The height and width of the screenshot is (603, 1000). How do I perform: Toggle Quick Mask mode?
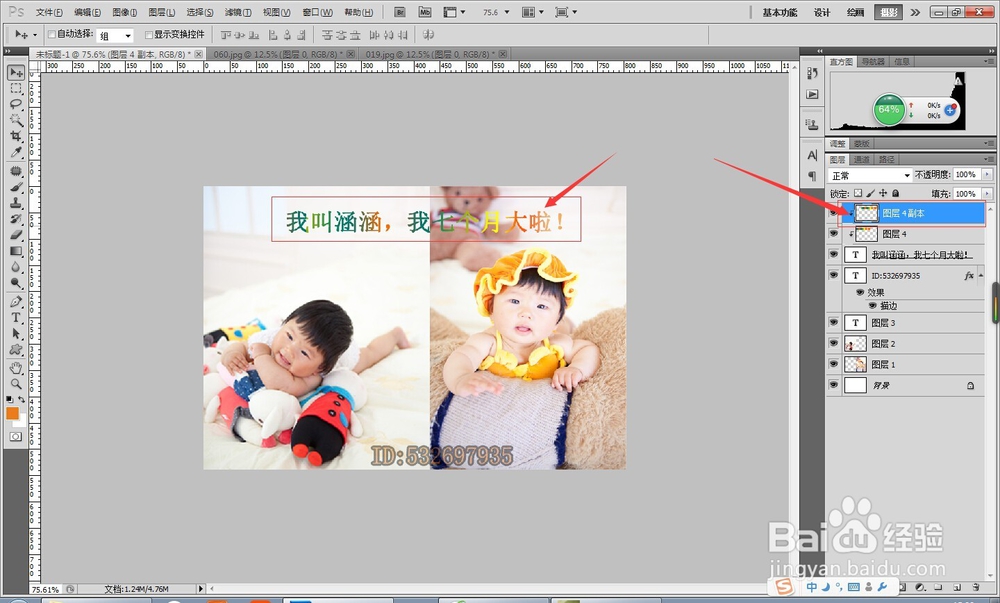pyautogui.click(x=16, y=437)
